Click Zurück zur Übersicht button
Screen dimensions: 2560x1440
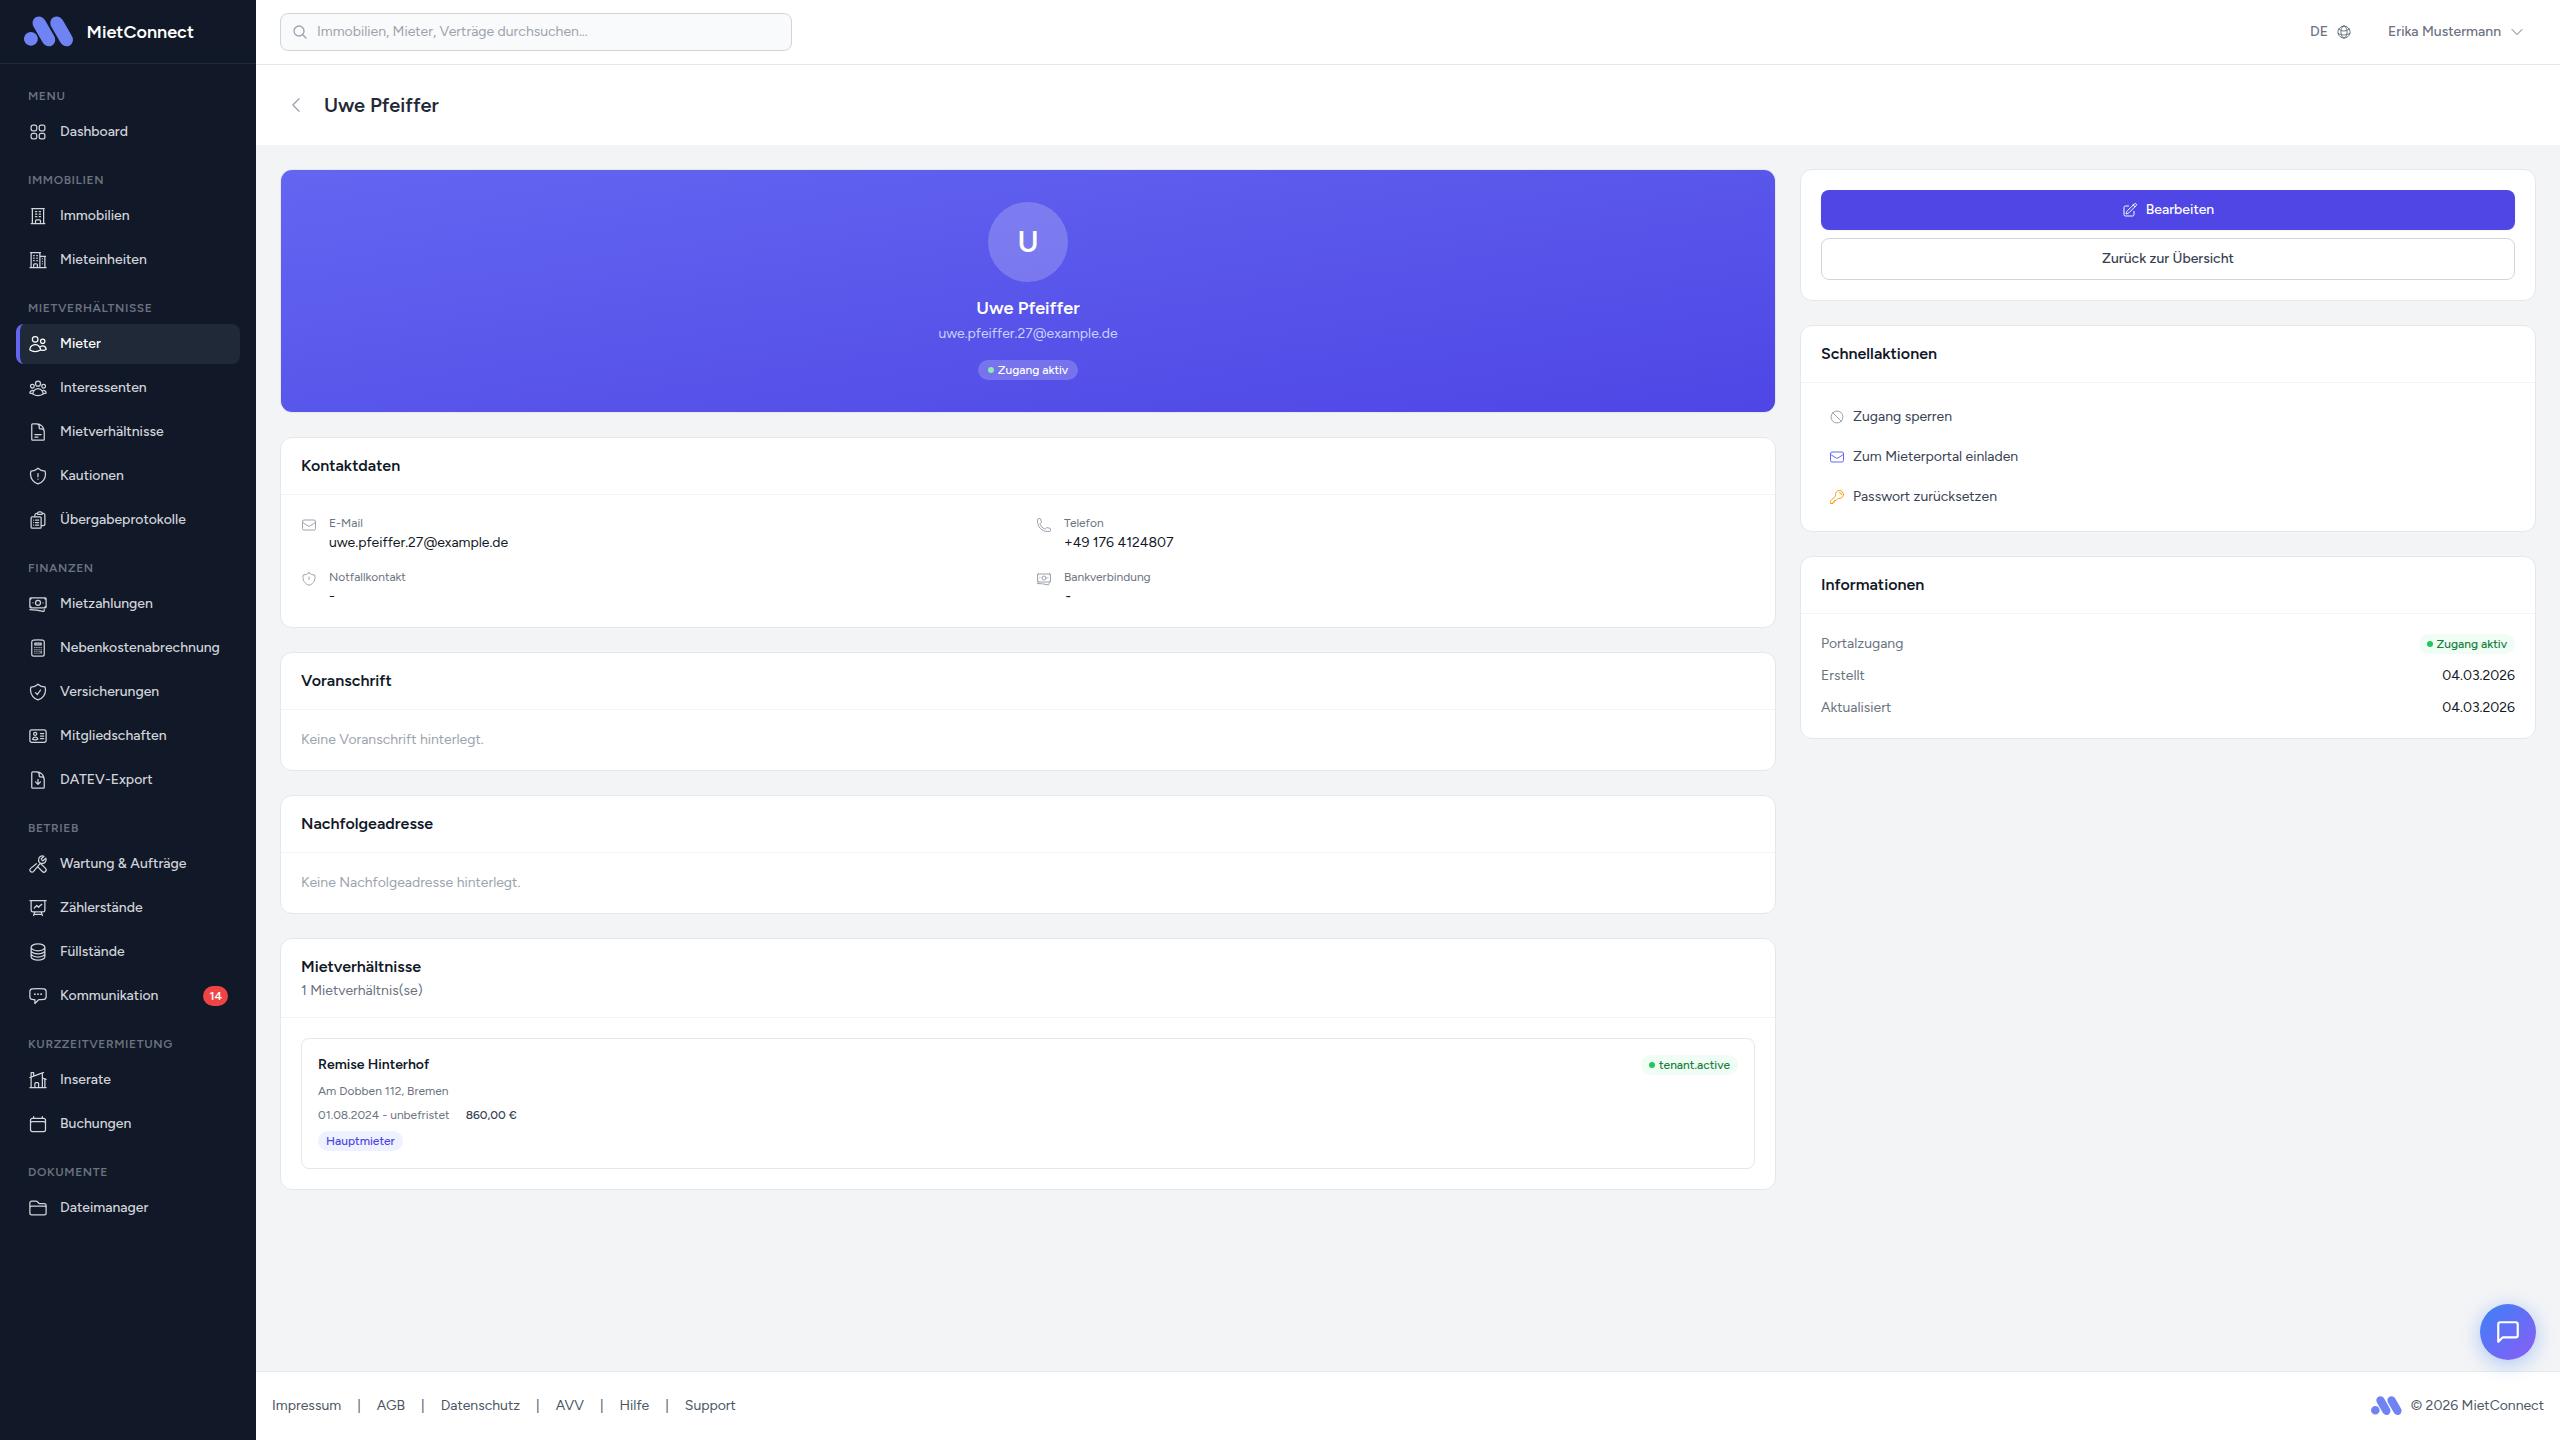[2167, 258]
